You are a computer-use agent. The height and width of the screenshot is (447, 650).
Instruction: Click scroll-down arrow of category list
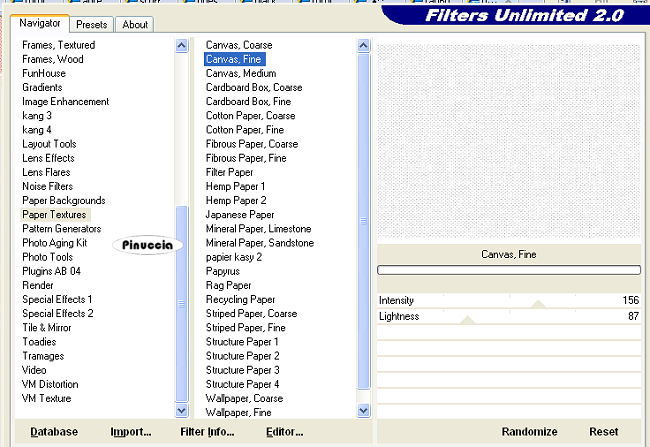pyautogui.click(x=182, y=411)
